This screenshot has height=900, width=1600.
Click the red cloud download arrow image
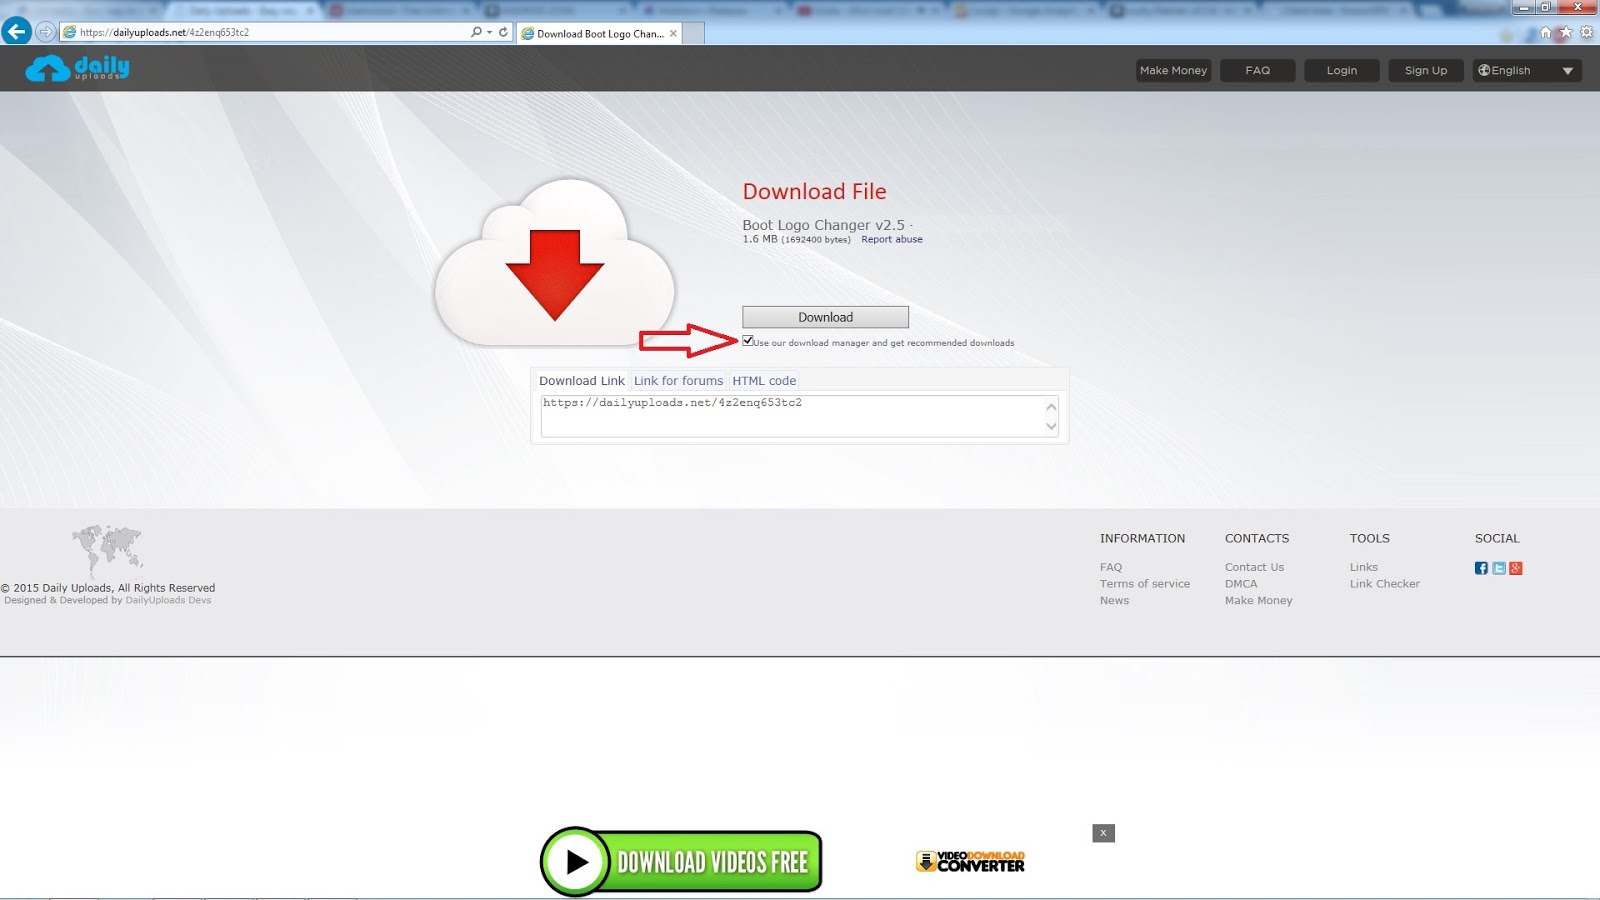point(554,264)
